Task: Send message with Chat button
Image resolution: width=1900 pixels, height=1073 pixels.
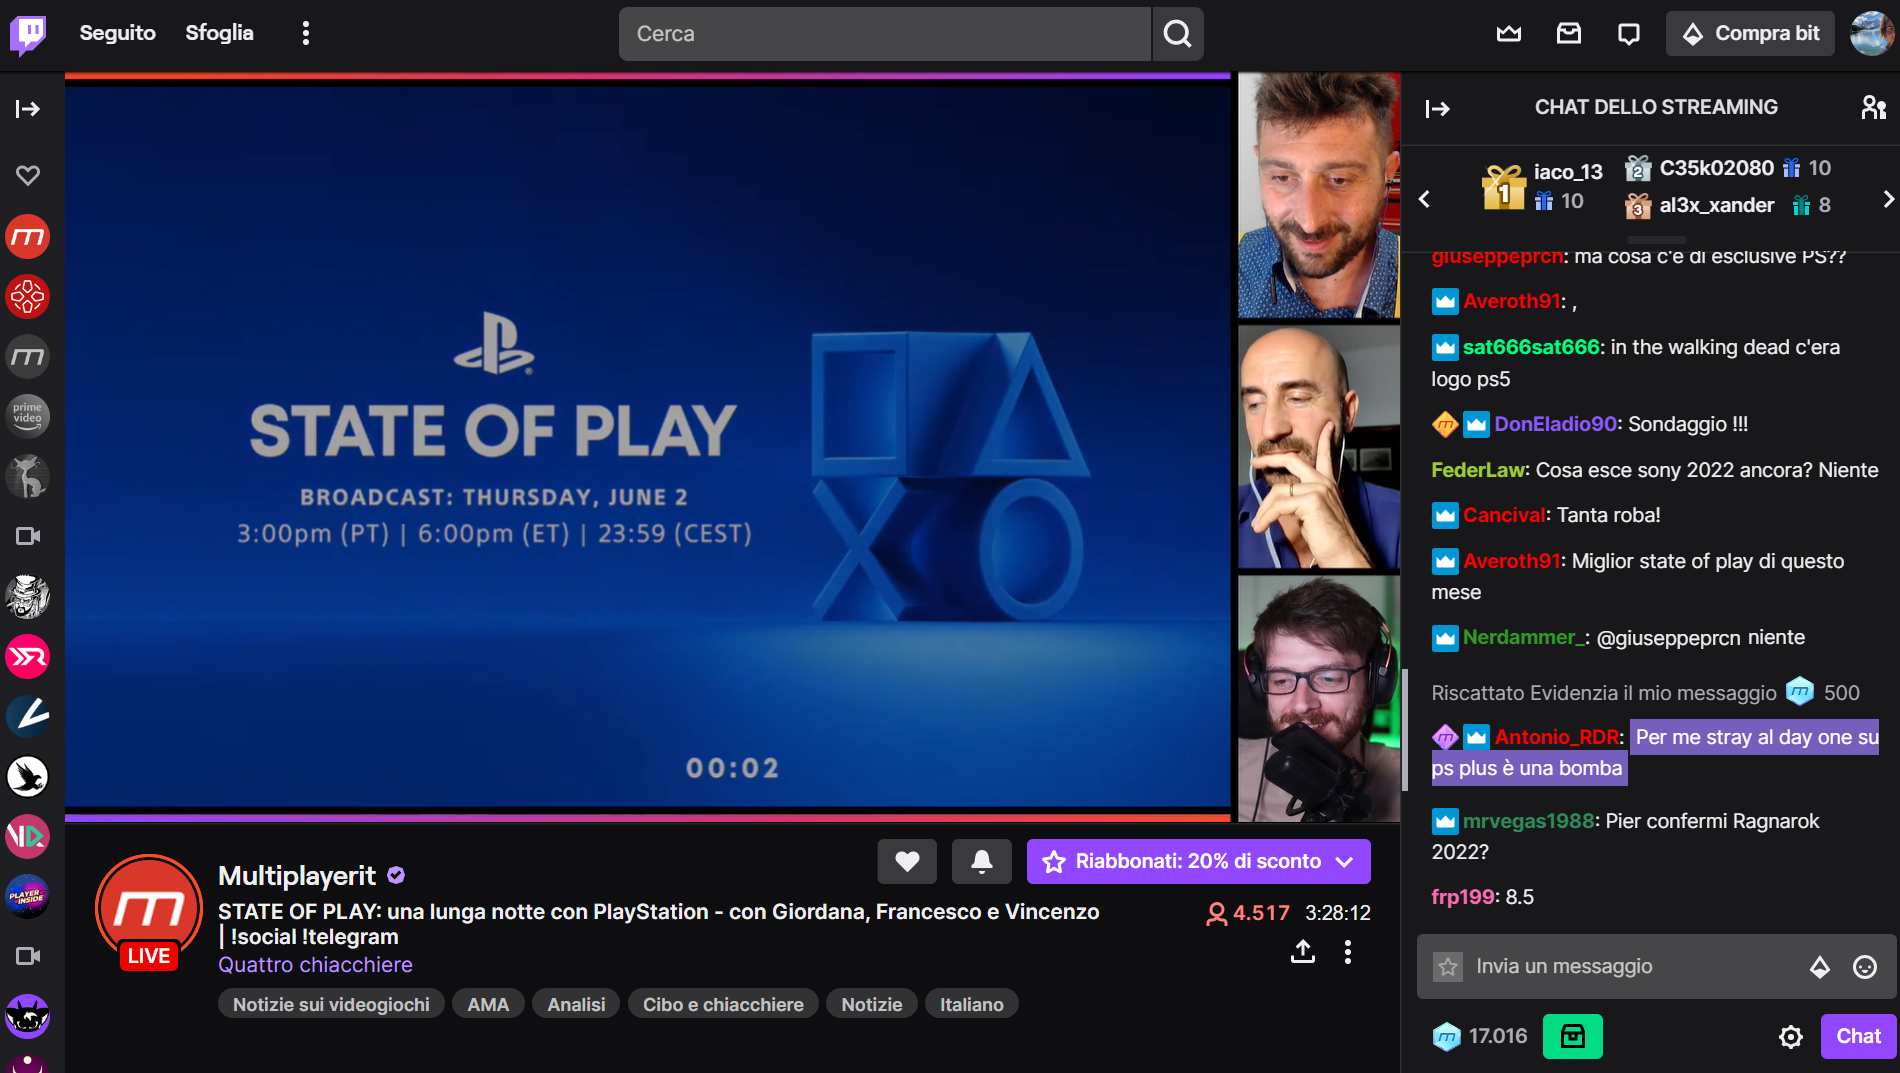Action: point(1858,1036)
